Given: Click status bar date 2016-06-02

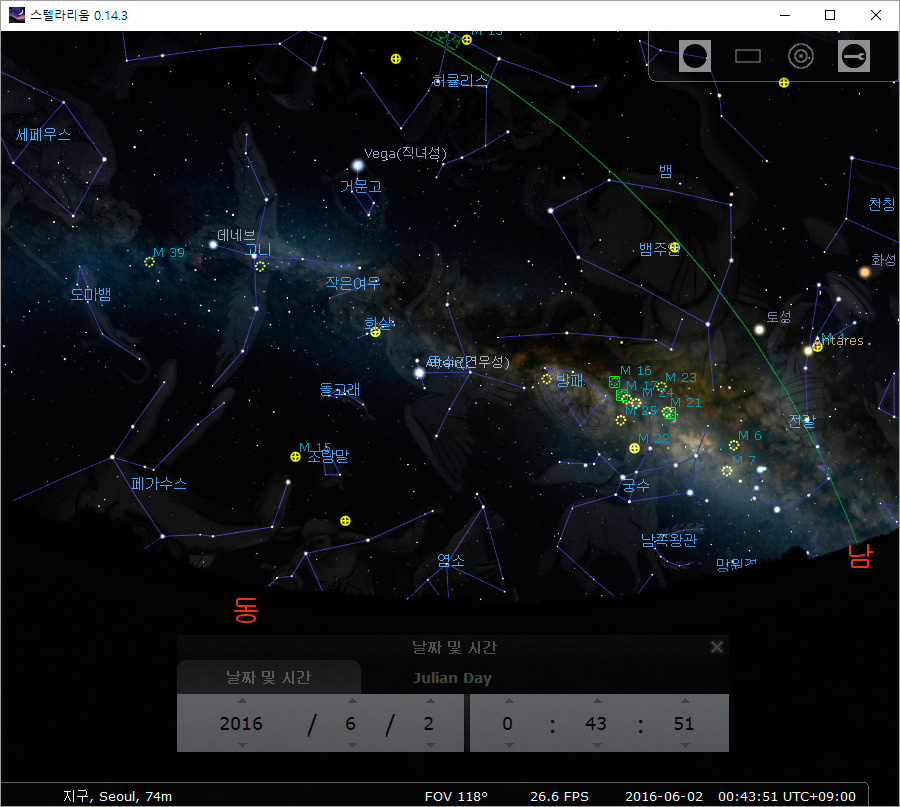Looking at the screenshot, I should coord(664,796).
